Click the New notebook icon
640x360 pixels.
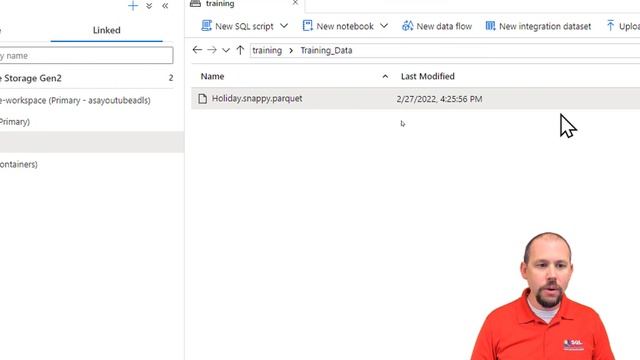(x=307, y=26)
